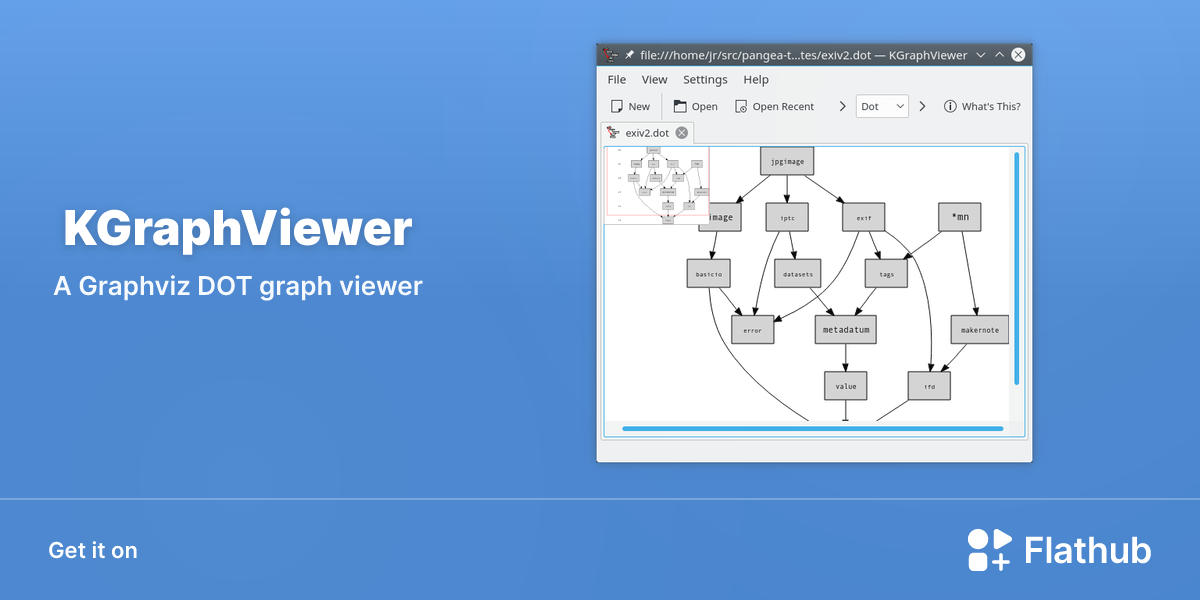Select the basicio graph node
The width and height of the screenshot is (1200, 600).
710,273
